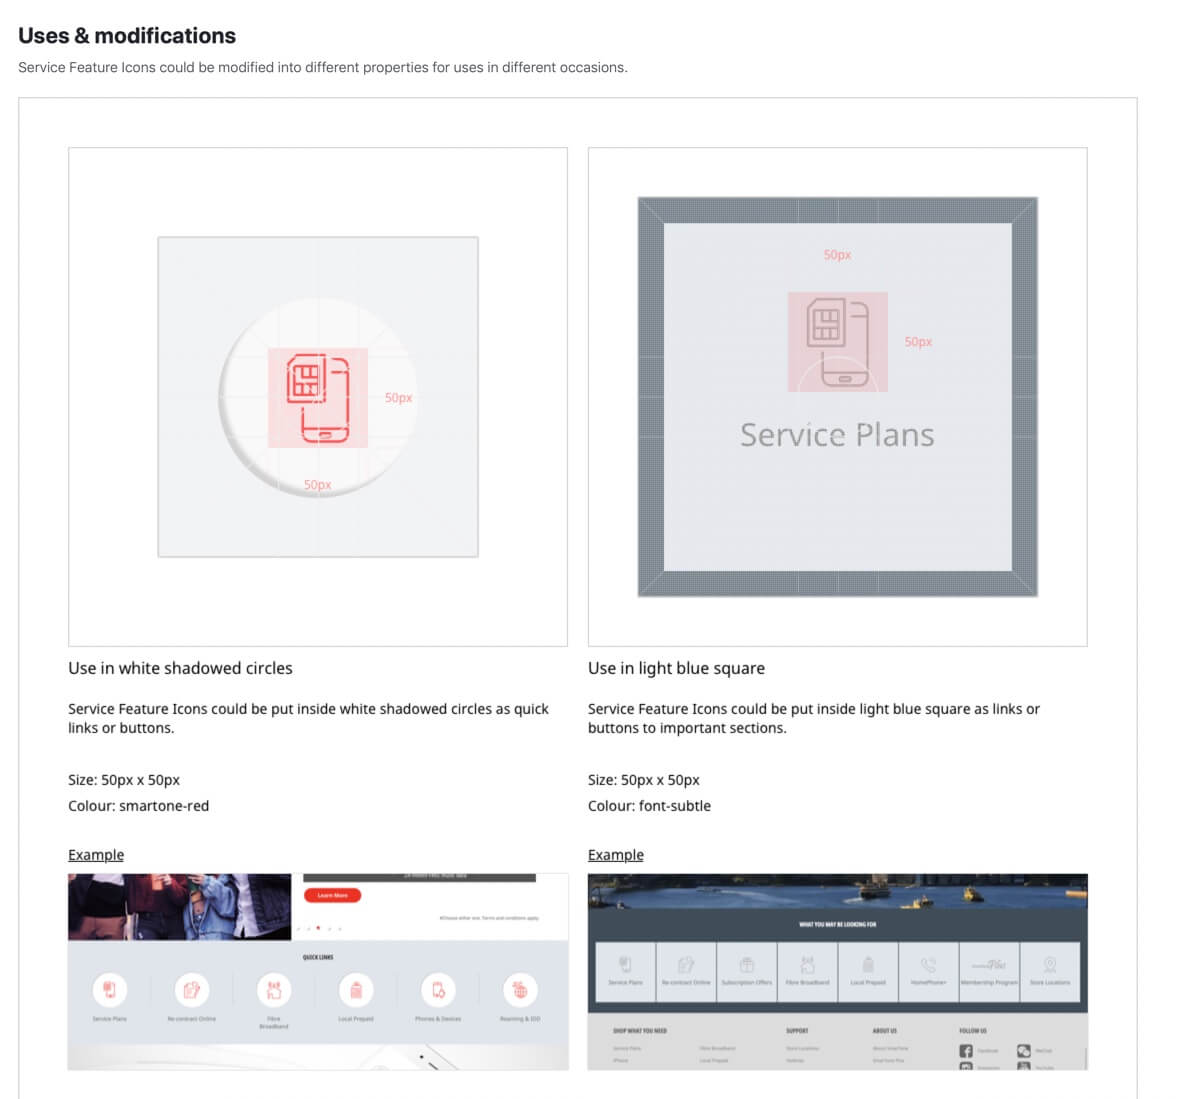Click the grey SIM icon above Service Plans text
Screen dimensions: 1182x1099
coord(837,341)
